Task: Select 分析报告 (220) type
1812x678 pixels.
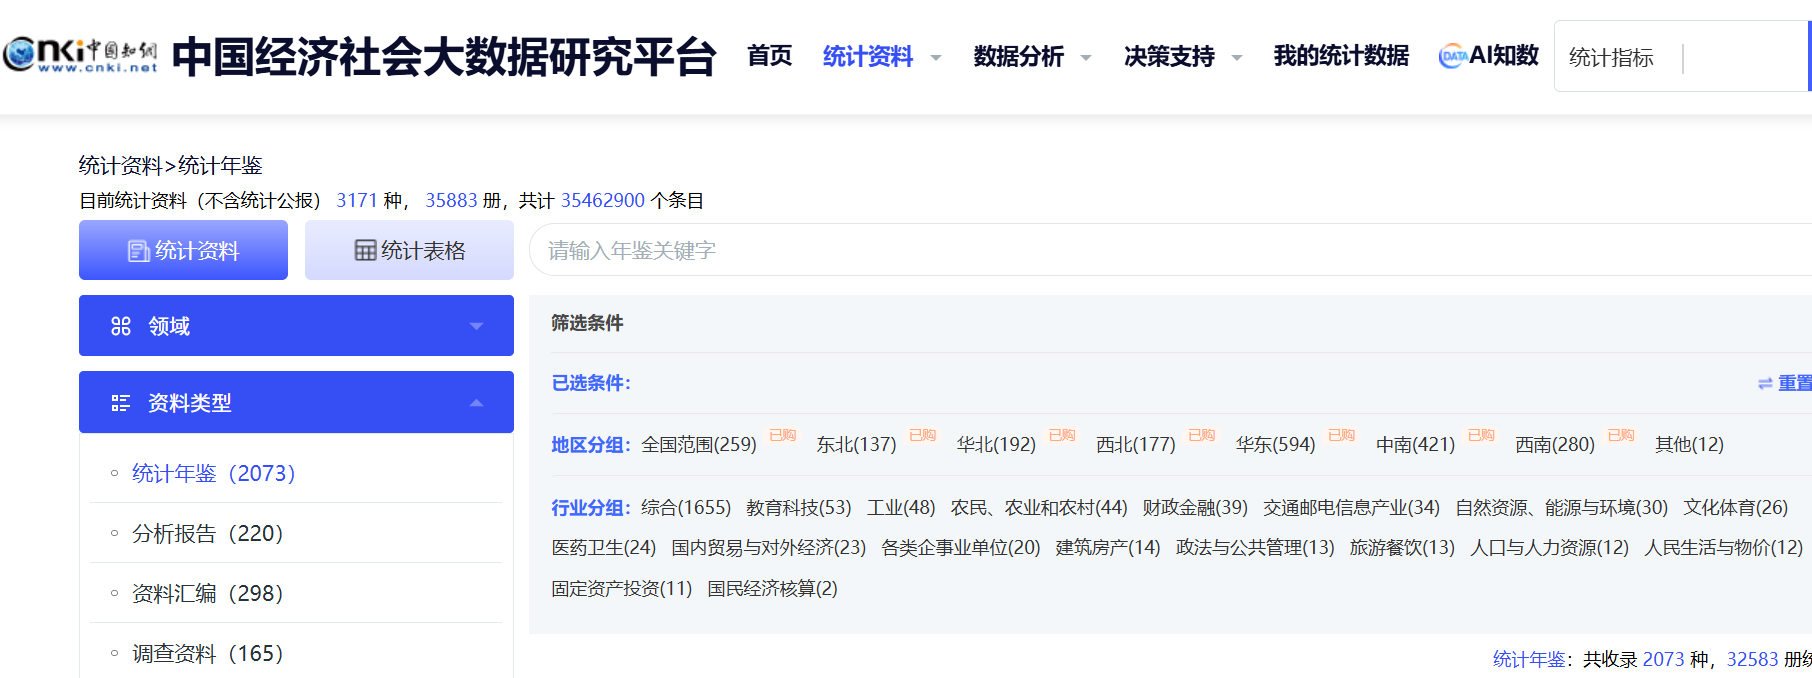Action: pyautogui.click(x=207, y=533)
